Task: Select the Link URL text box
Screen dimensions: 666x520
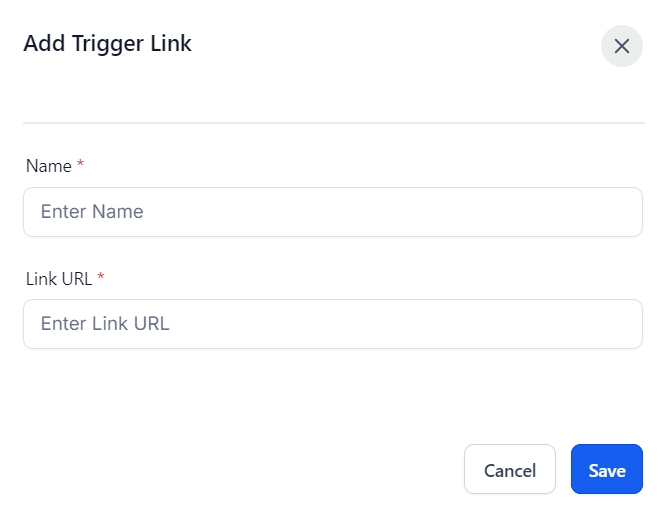Action: [x=332, y=324]
